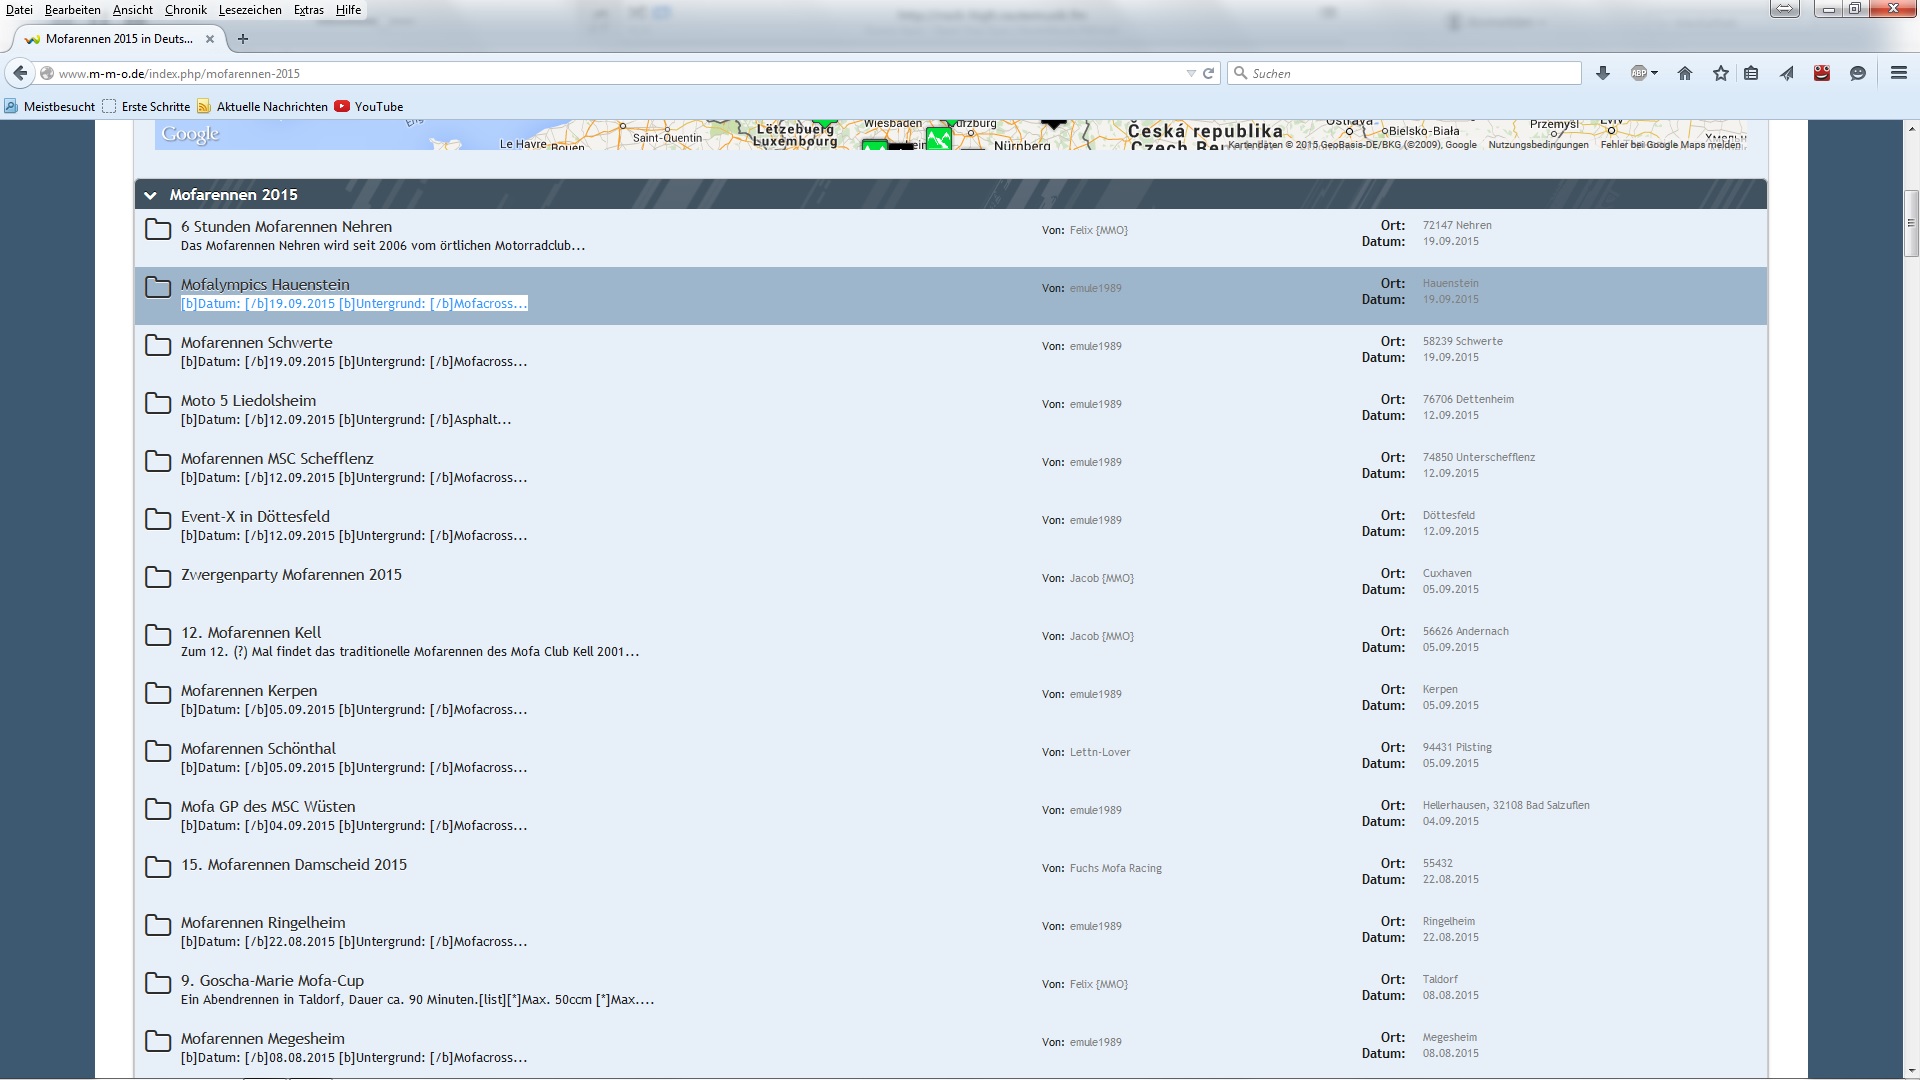Show bookmarks list icon
Image resolution: width=1920 pixels, height=1080 pixels.
pos(1751,73)
